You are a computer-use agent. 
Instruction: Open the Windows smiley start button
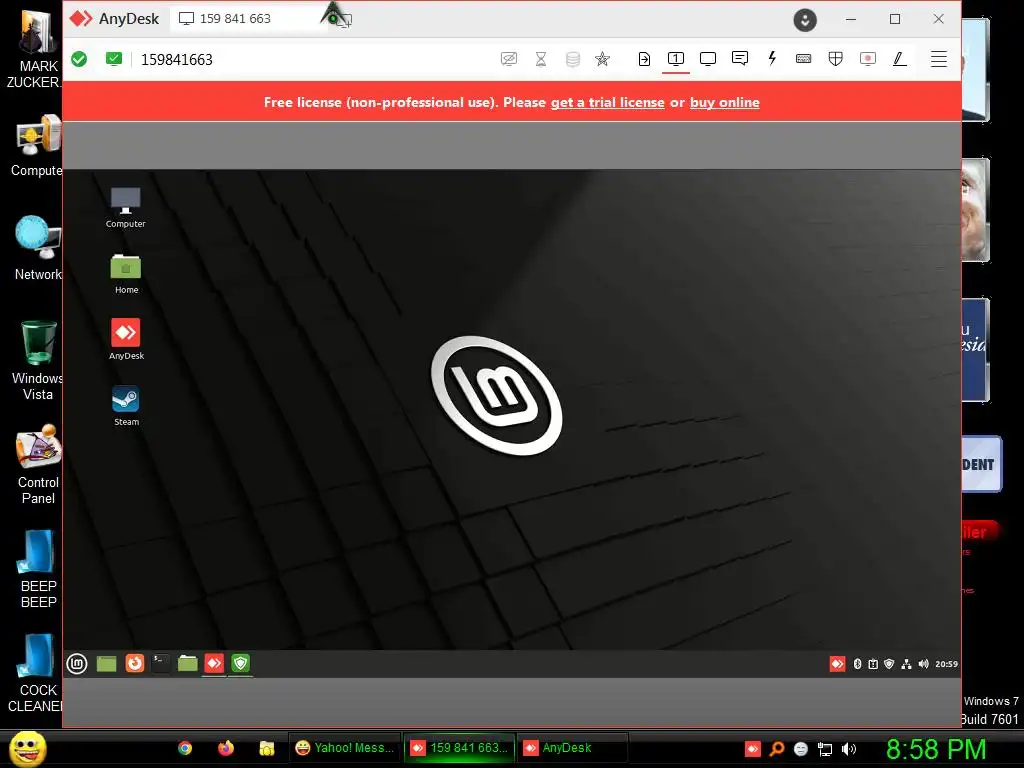28,748
